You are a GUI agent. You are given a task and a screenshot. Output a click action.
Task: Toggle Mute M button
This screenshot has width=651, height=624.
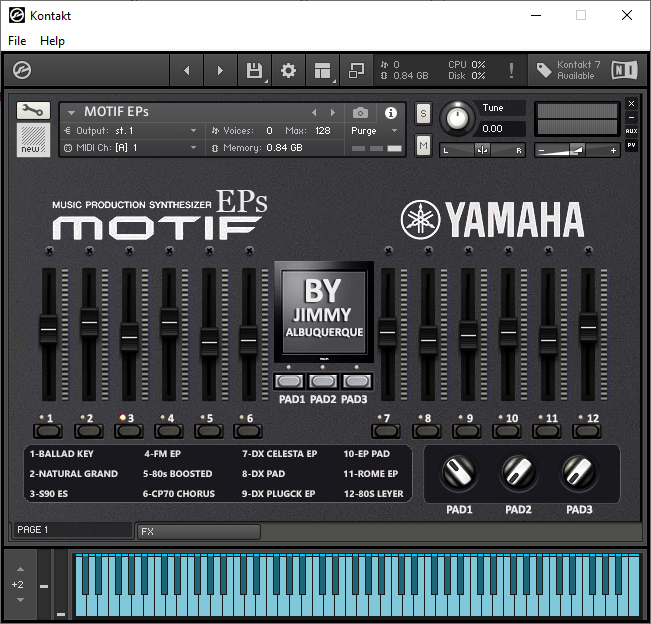(x=423, y=145)
